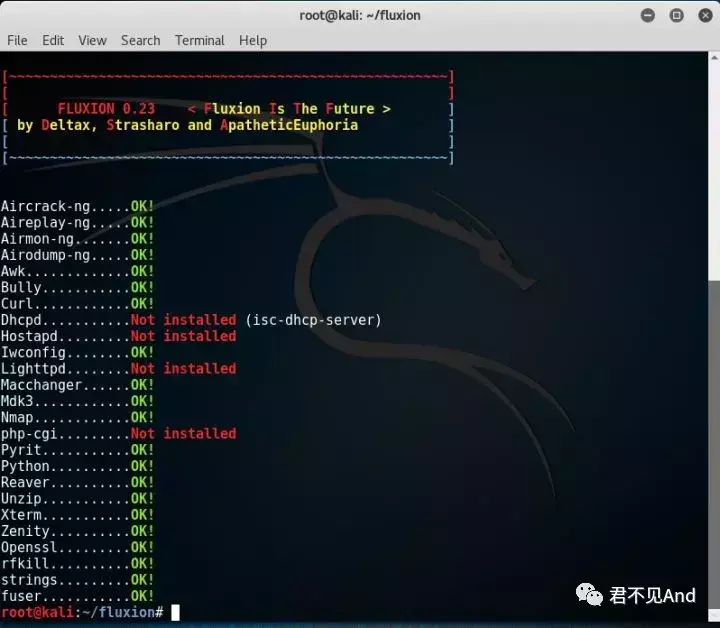Click the Dhcpd Not installed line
This screenshot has height=628, width=720.
pos(191,320)
